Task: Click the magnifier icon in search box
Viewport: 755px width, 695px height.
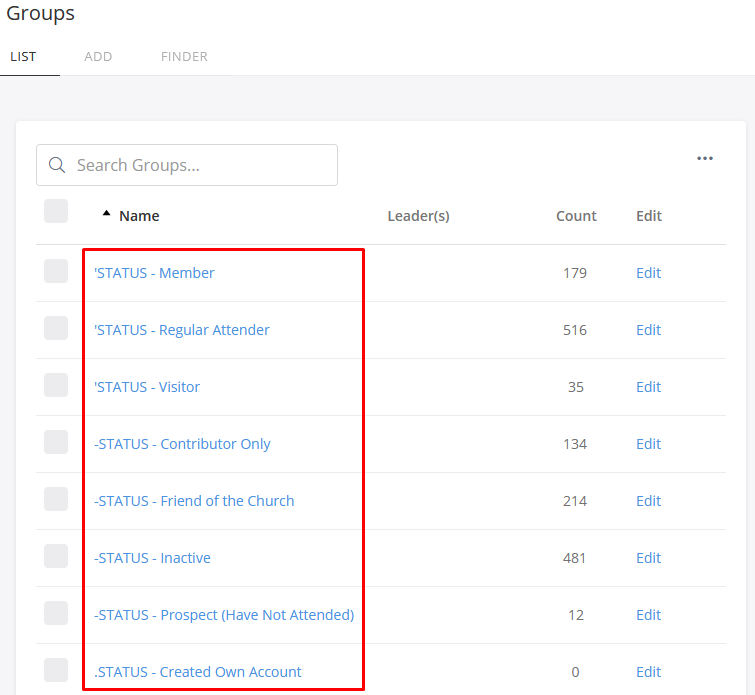Action: (57, 165)
